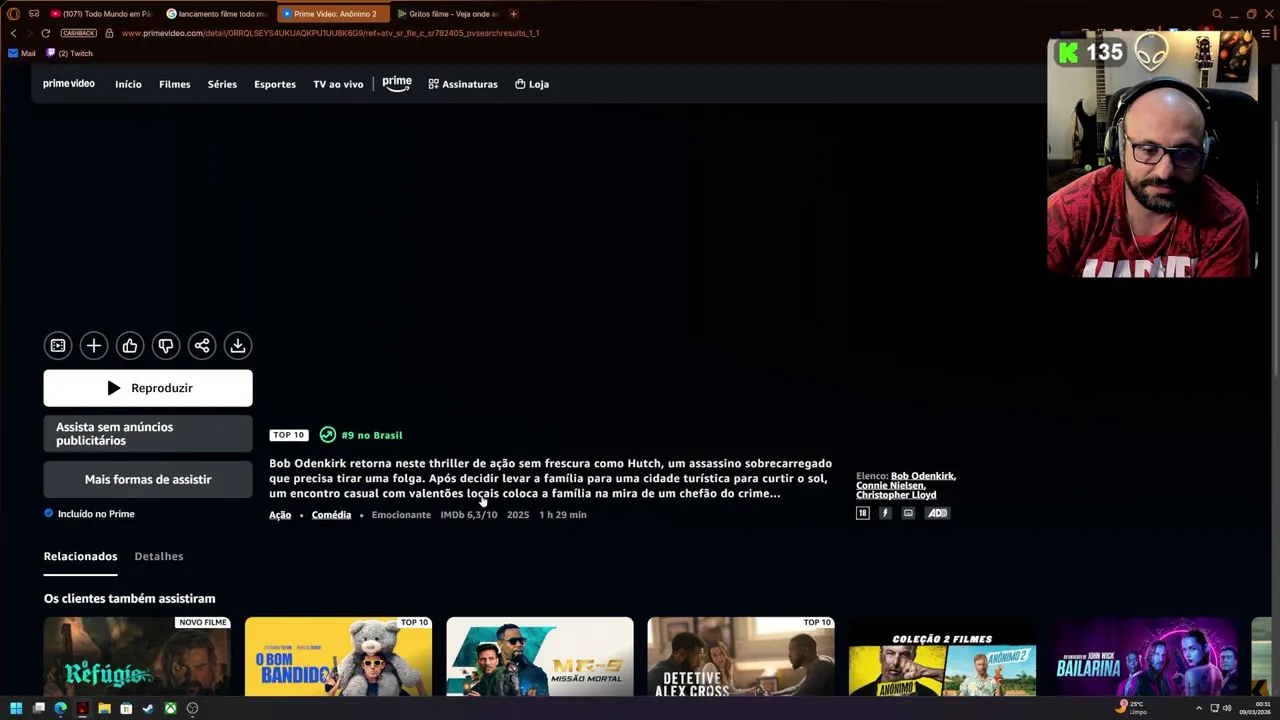Select the Relacionados tab

pos(80,556)
